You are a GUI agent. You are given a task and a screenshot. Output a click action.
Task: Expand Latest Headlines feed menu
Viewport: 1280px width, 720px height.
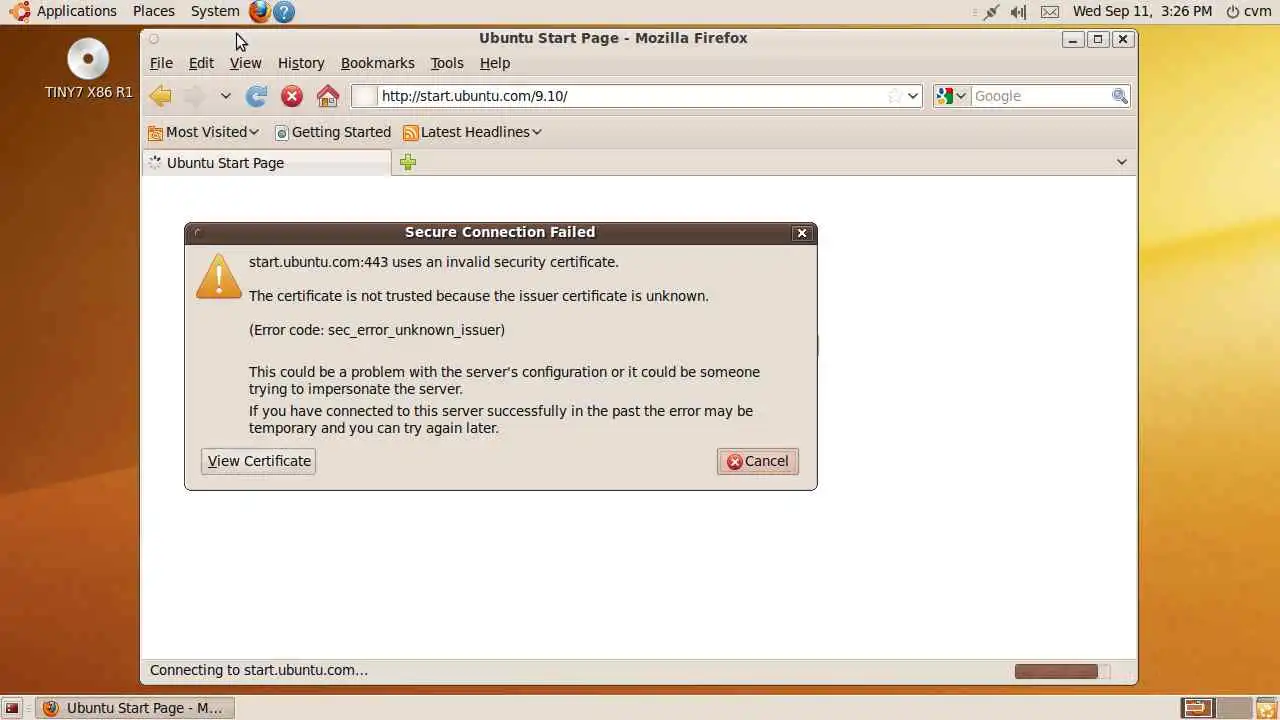click(472, 132)
